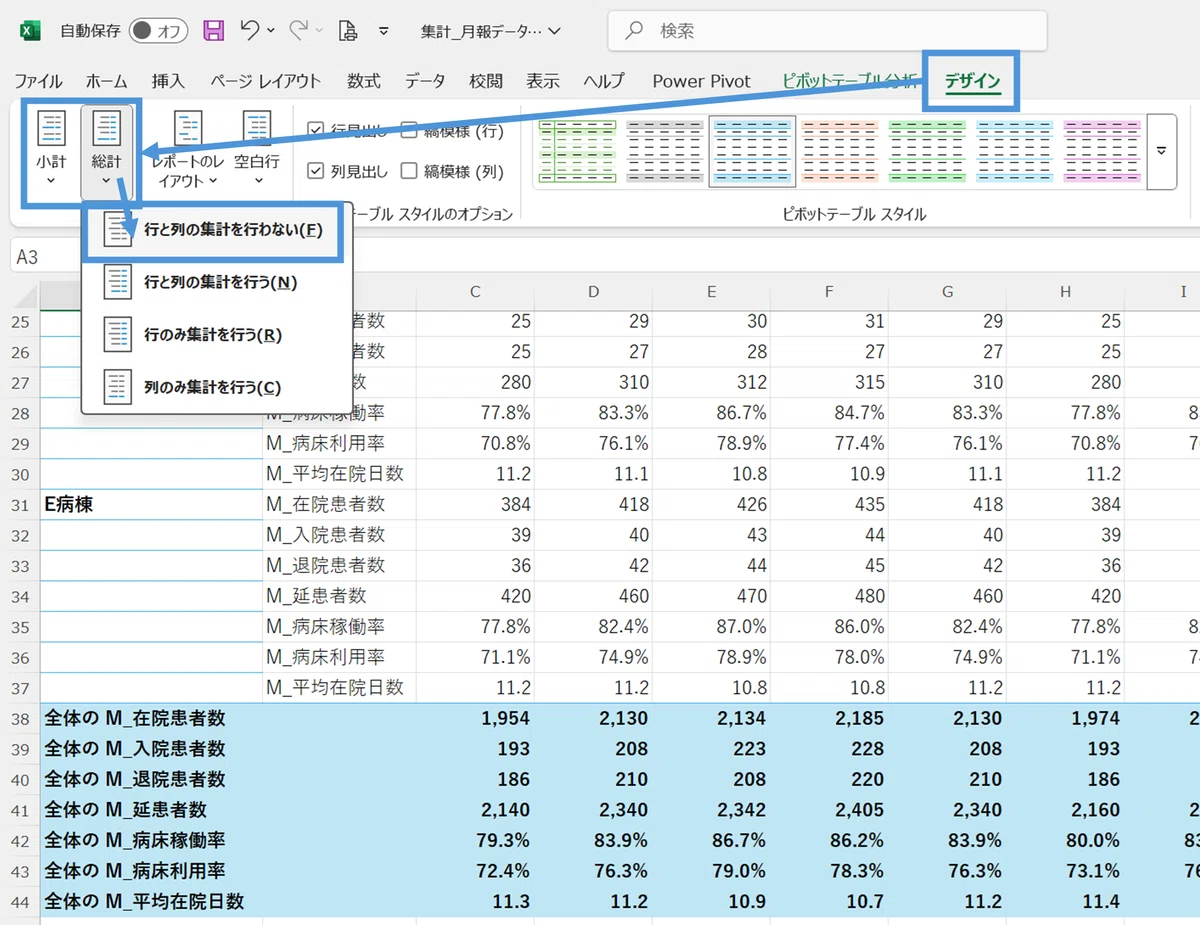This screenshot has width=1200, height=925.
Task: Open the 空白行 blank rows dropdown
Action: [257, 152]
